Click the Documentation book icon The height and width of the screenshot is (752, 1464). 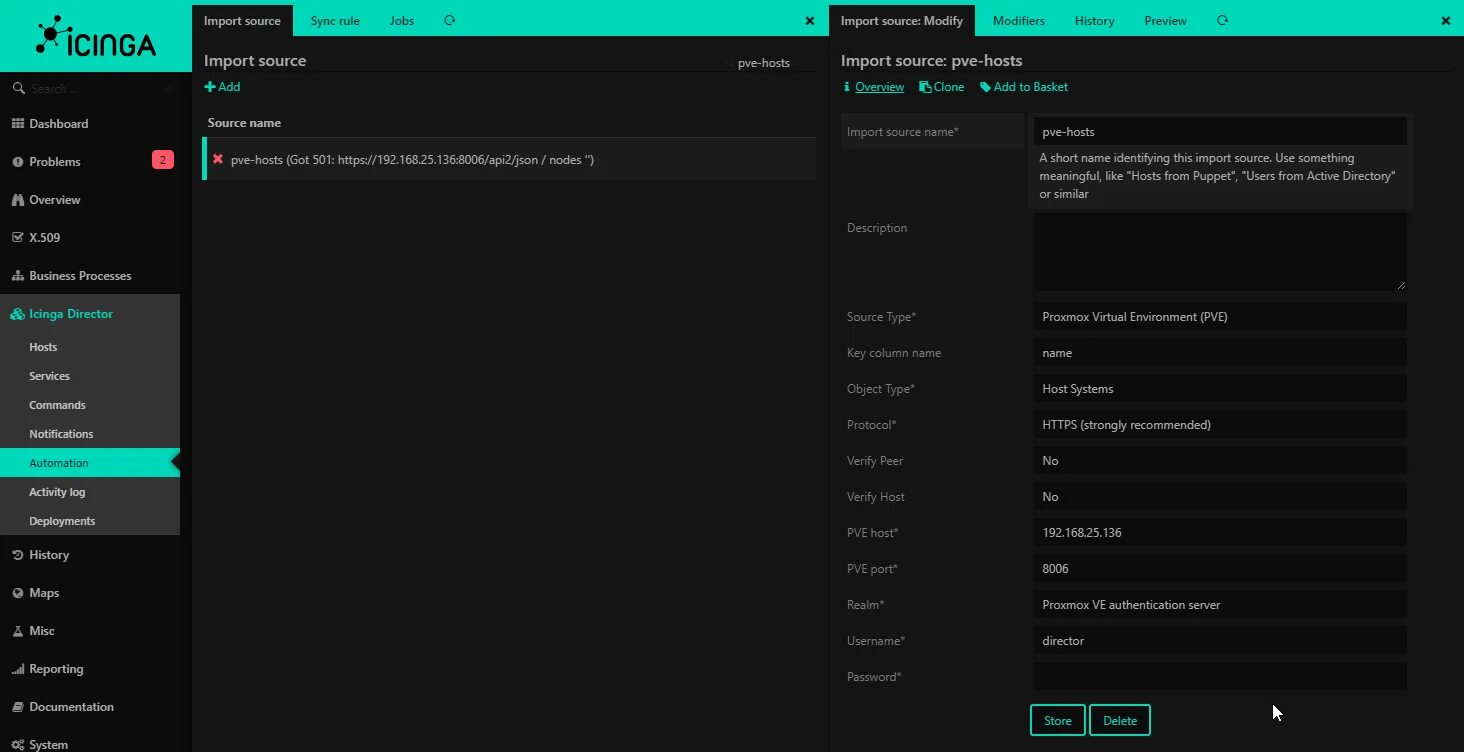tap(18, 707)
